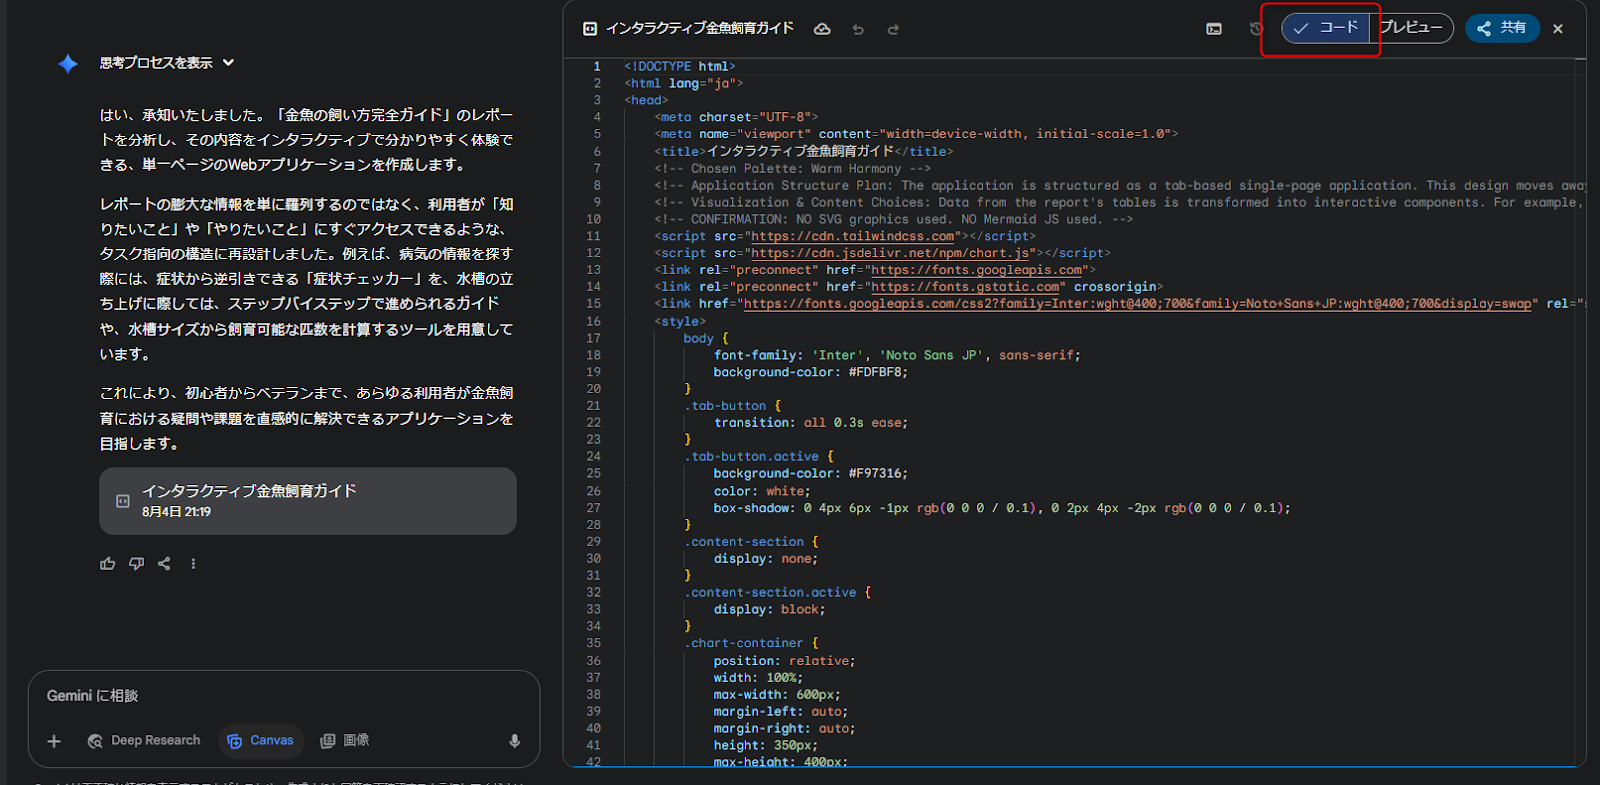
Task: Click the microphone icon in the prompt box
Action: pos(514,741)
